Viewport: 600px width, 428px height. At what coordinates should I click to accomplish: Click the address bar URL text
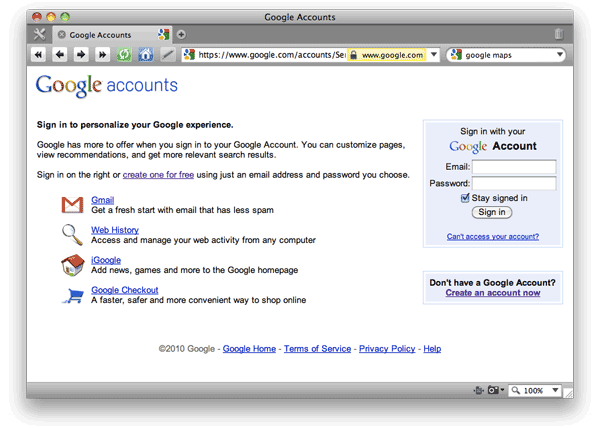pyautogui.click(x=272, y=55)
